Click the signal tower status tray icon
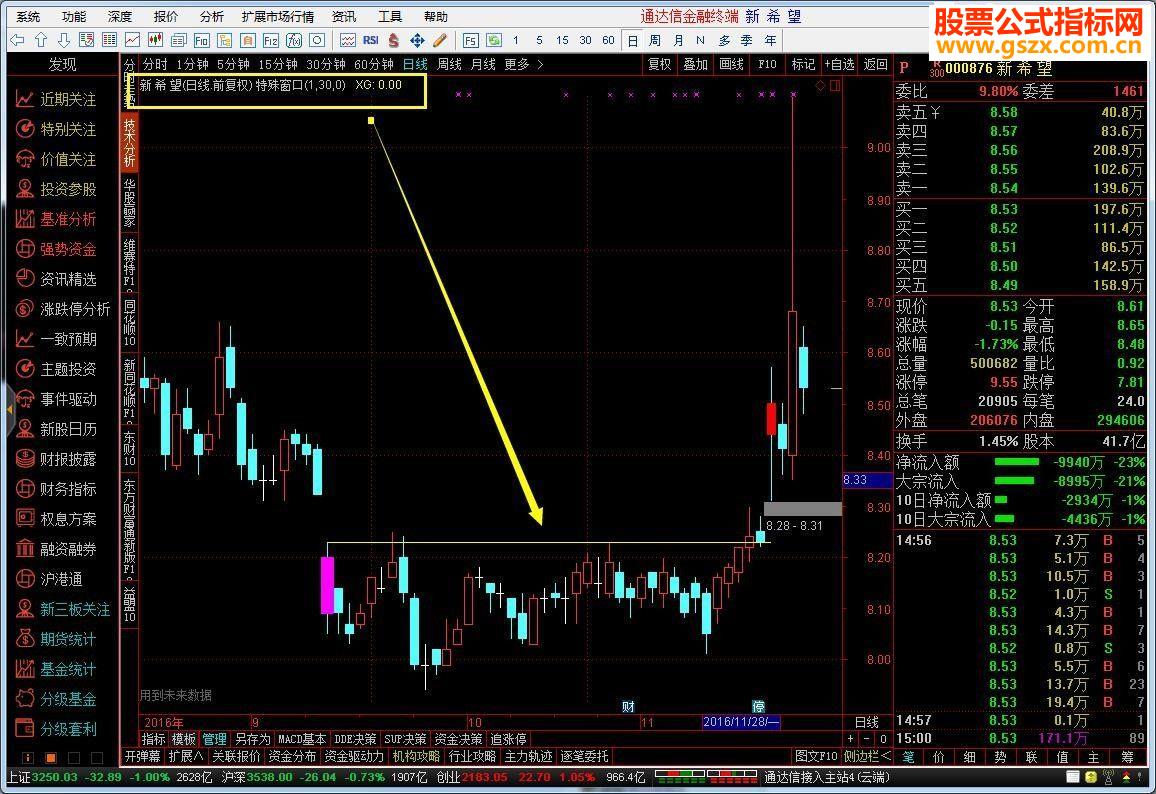 (x=1108, y=777)
